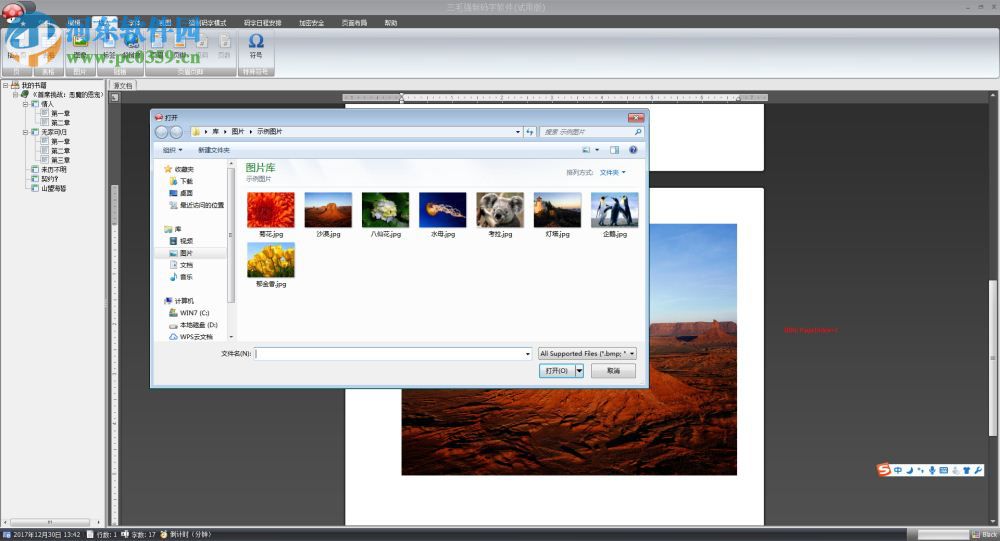Go back with the dialog's back arrow
This screenshot has width=1000, height=541.
pos(161,132)
